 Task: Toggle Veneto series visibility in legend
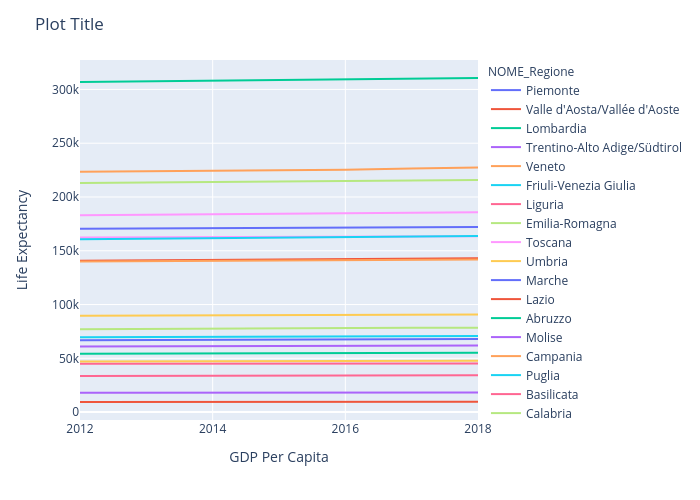pyautogui.click(x=545, y=167)
